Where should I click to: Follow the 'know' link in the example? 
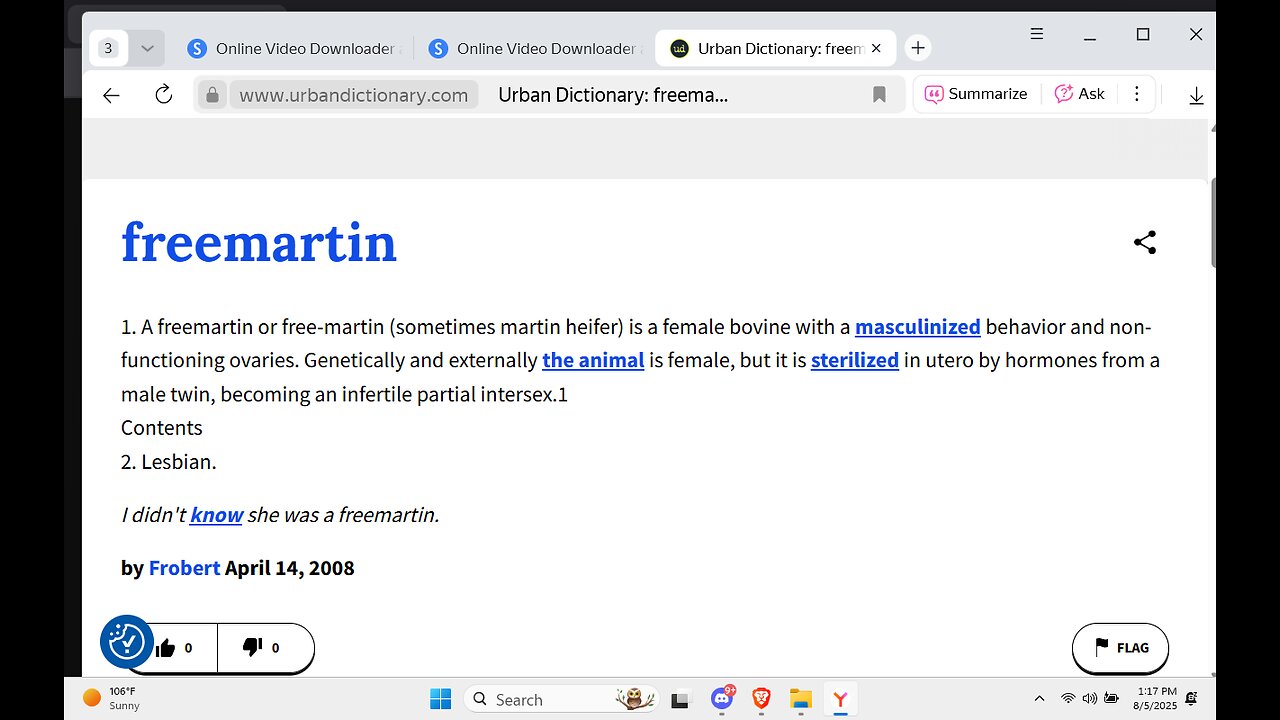(x=217, y=515)
